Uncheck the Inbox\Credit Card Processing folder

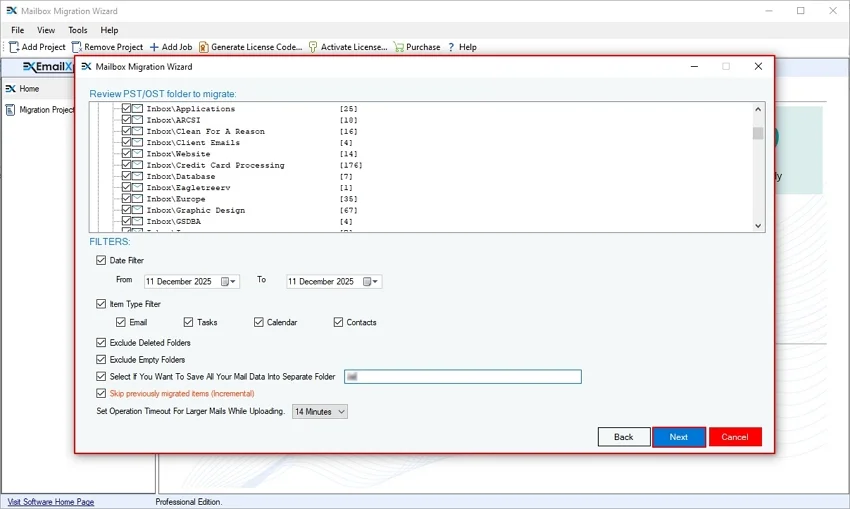[x=126, y=165]
